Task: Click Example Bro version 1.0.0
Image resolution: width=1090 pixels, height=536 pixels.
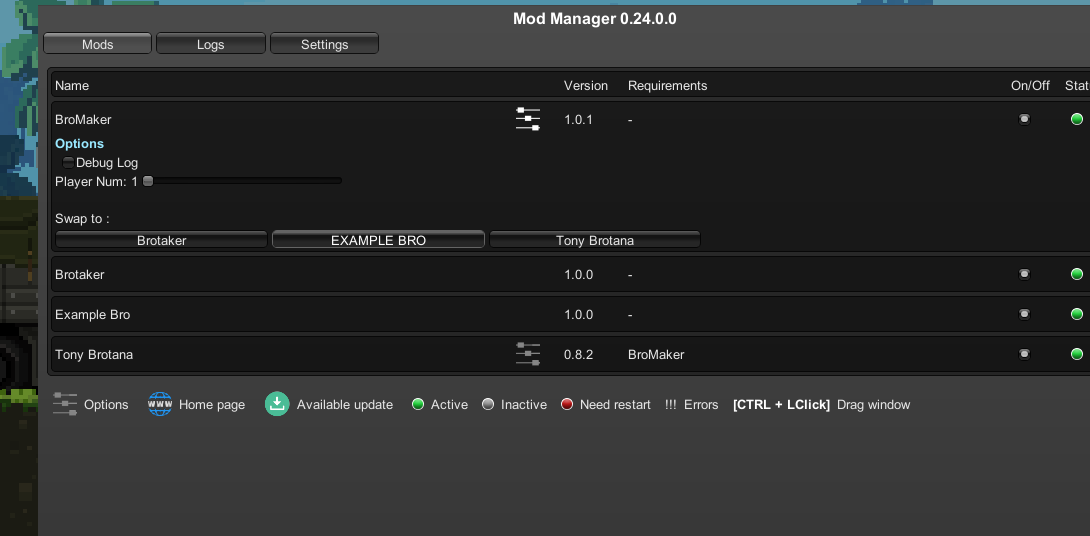Action: [578, 314]
